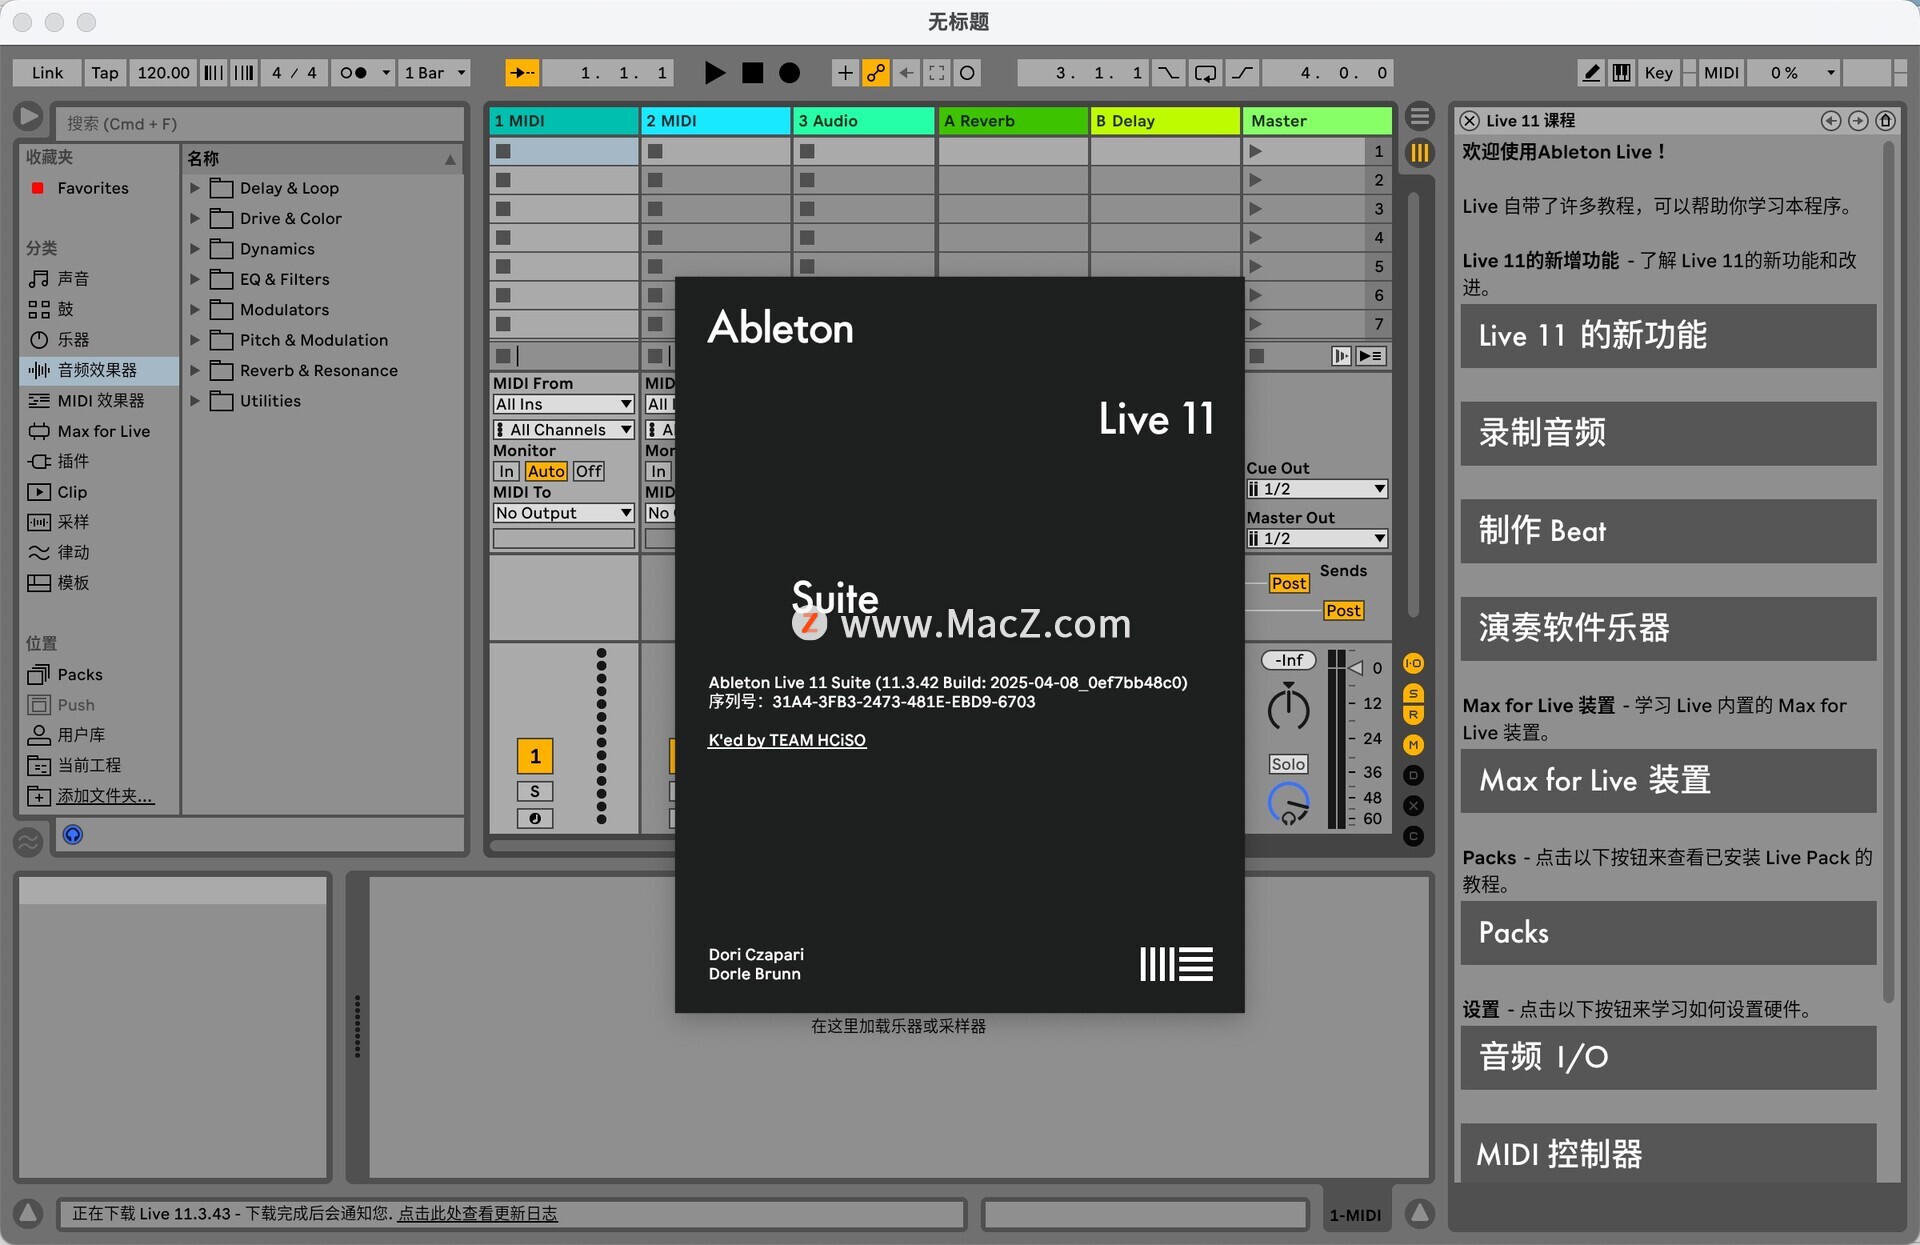
Task: Open the Packs location in browser
Action: click(x=80, y=675)
